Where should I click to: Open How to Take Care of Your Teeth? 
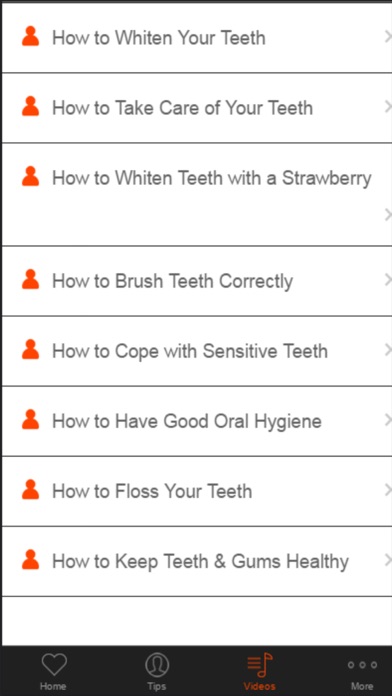(x=196, y=108)
